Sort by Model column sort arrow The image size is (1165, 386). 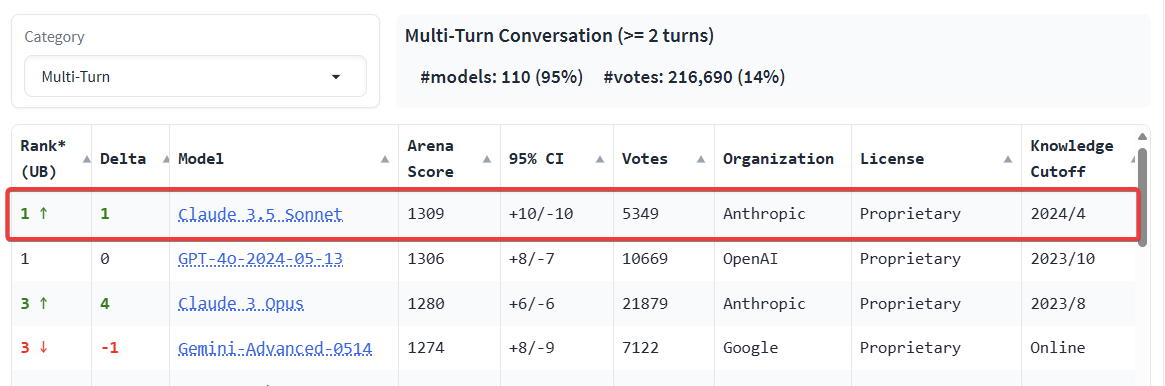[385, 159]
